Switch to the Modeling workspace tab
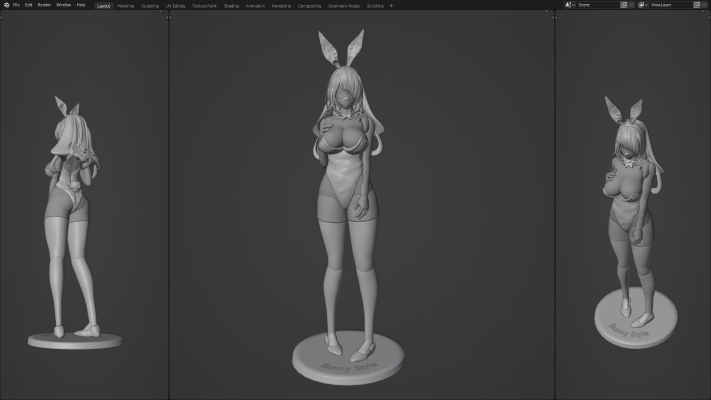The image size is (711, 400). click(125, 5)
